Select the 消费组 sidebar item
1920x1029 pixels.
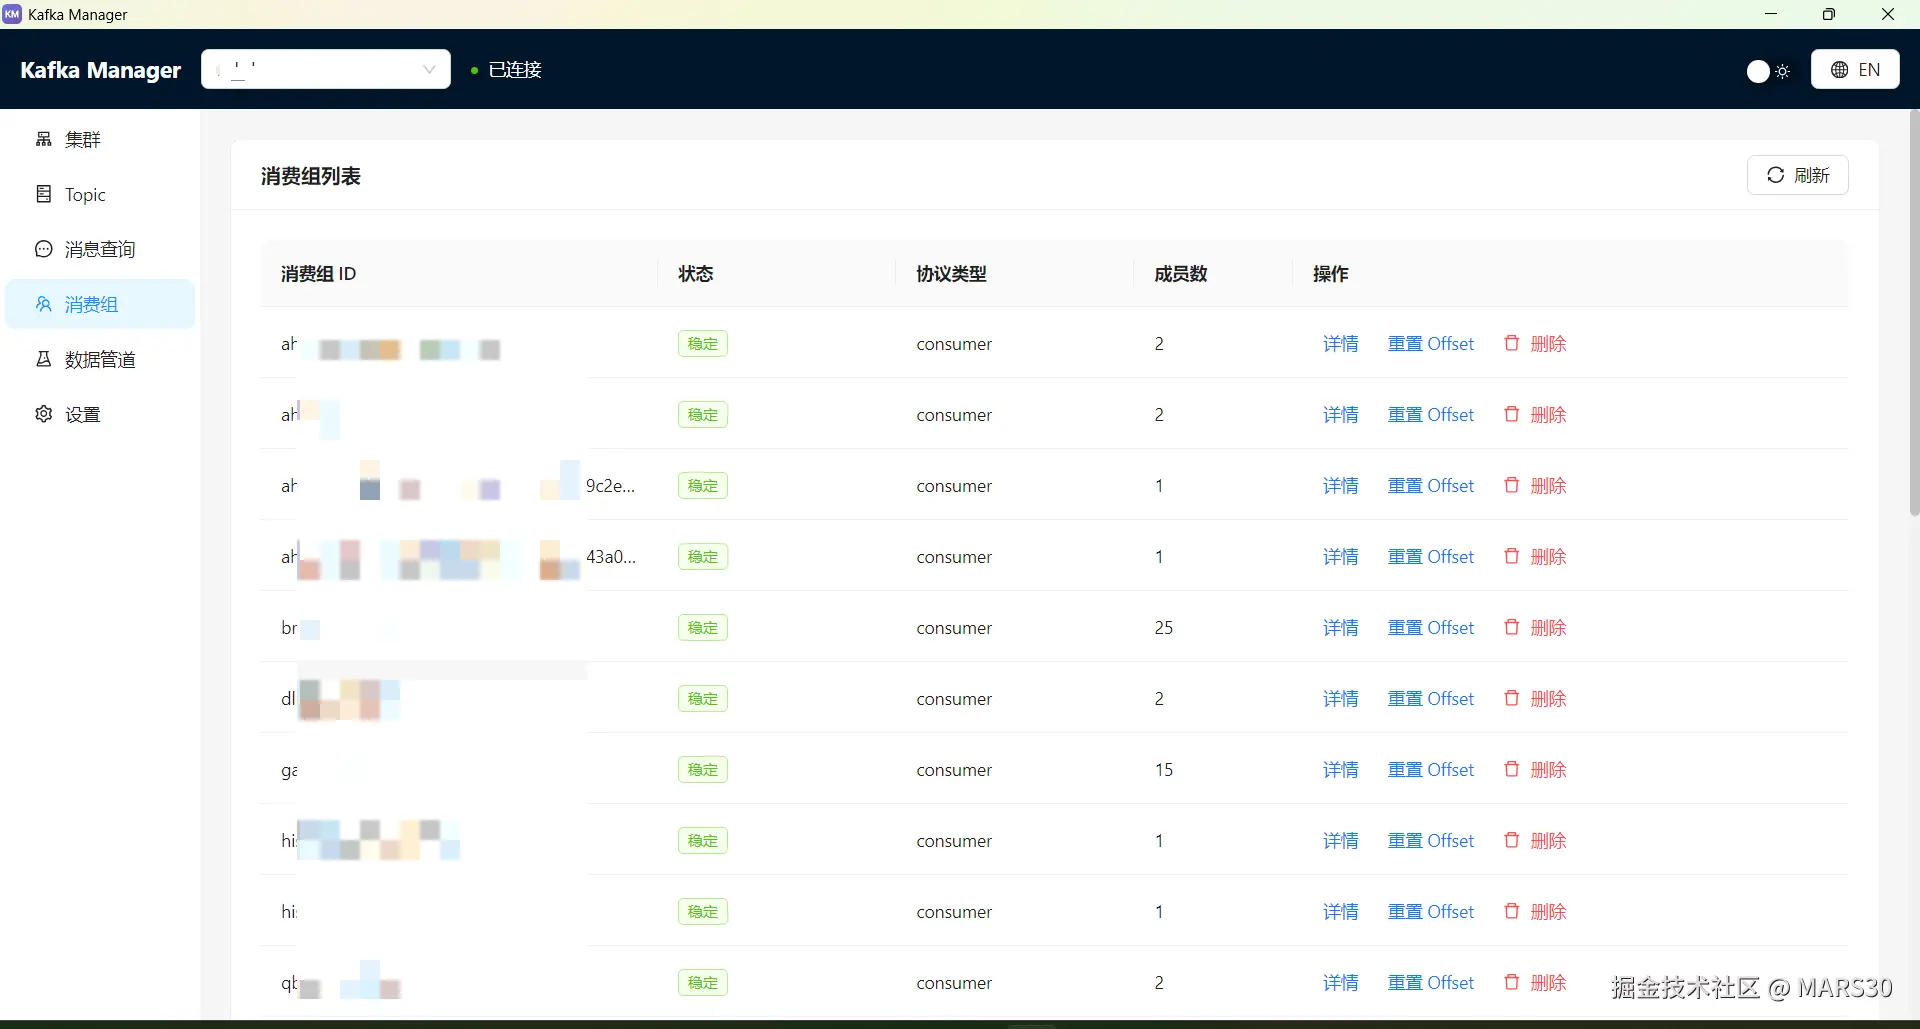pos(100,304)
